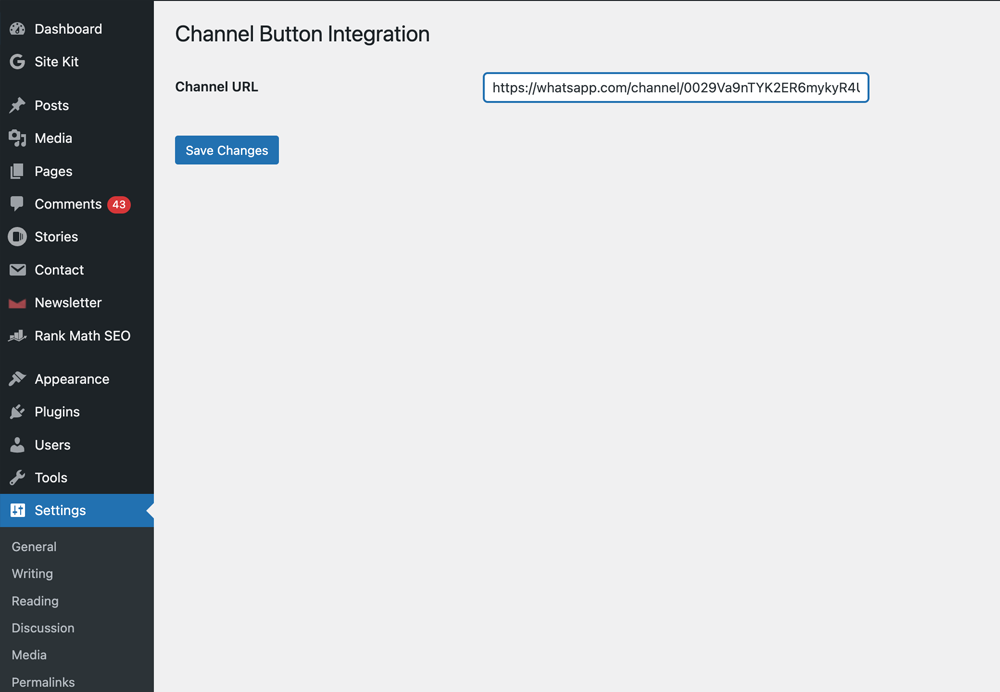This screenshot has width=1000, height=692.
Task: Go to the Plugins menu
Action: 77,412
